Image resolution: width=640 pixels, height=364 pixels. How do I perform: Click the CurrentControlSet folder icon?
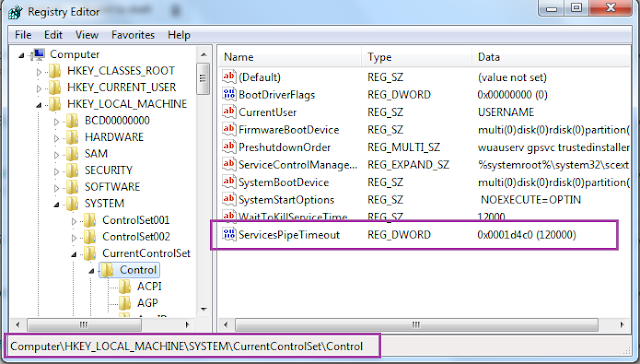pos(90,253)
